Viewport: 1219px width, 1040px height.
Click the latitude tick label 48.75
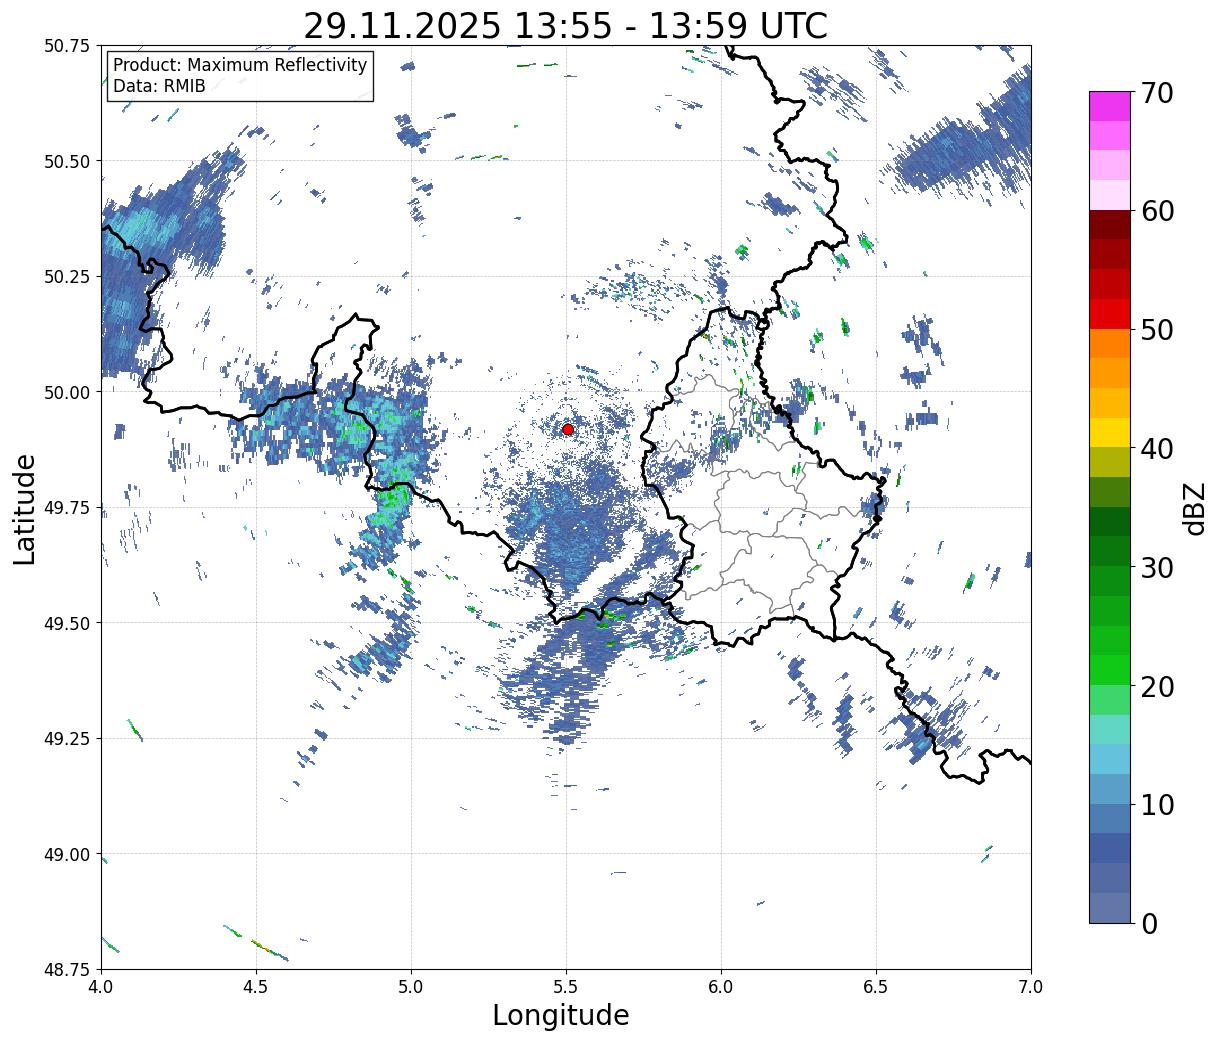[x=69, y=970]
